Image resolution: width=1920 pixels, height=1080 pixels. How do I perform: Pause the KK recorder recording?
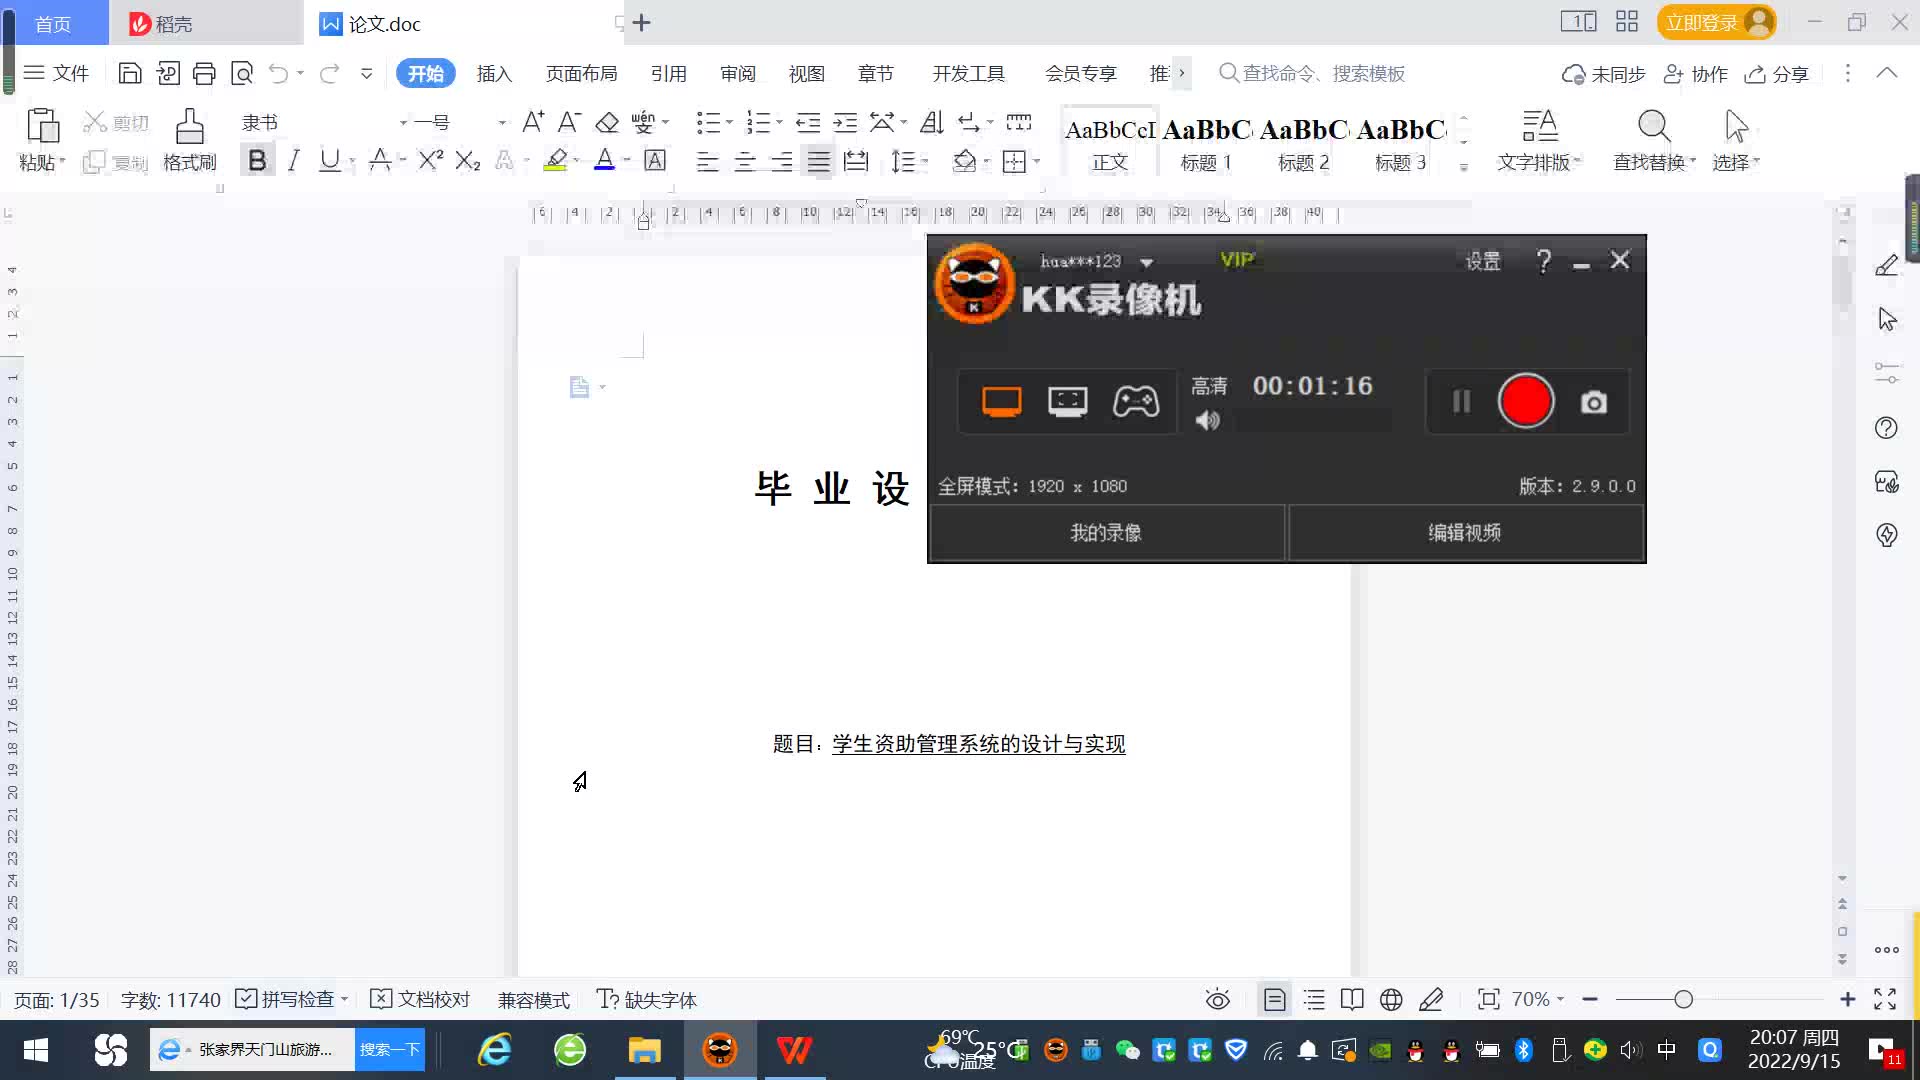[1461, 402]
